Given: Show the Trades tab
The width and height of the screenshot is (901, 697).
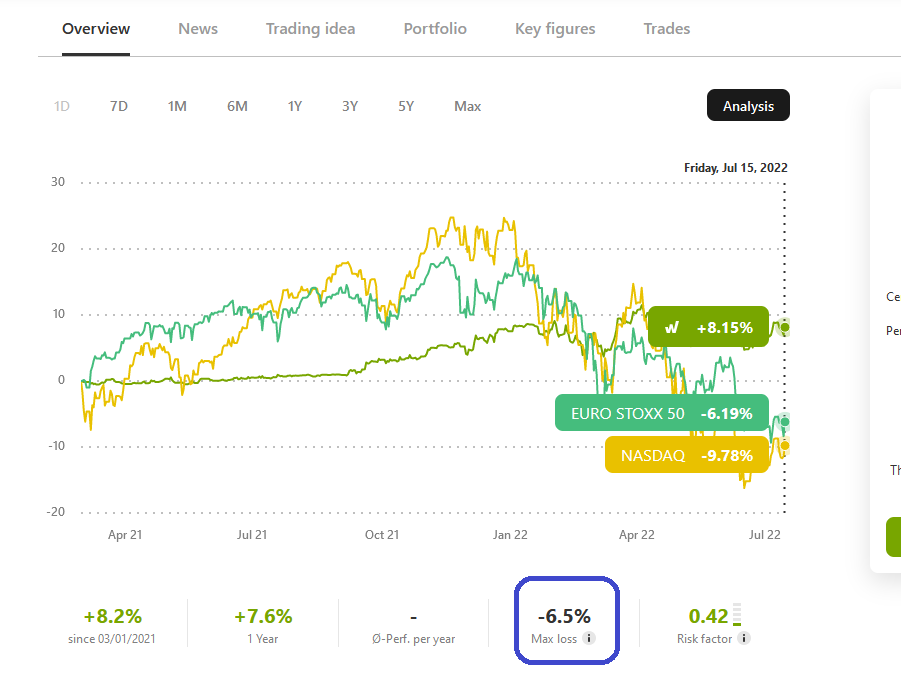Looking at the screenshot, I should [x=667, y=28].
